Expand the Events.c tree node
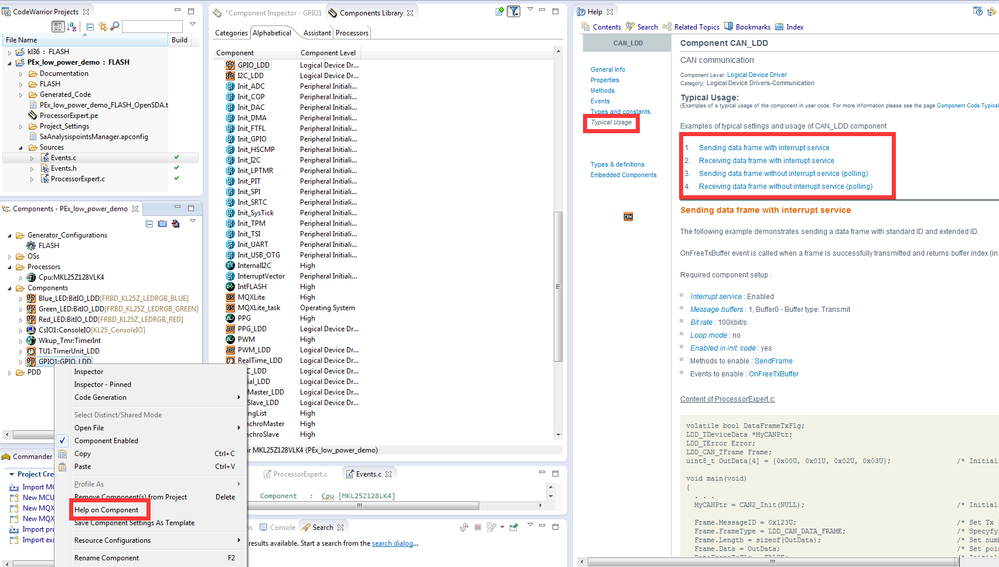The height and width of the screenshot is (567, 999). [32, 158]
